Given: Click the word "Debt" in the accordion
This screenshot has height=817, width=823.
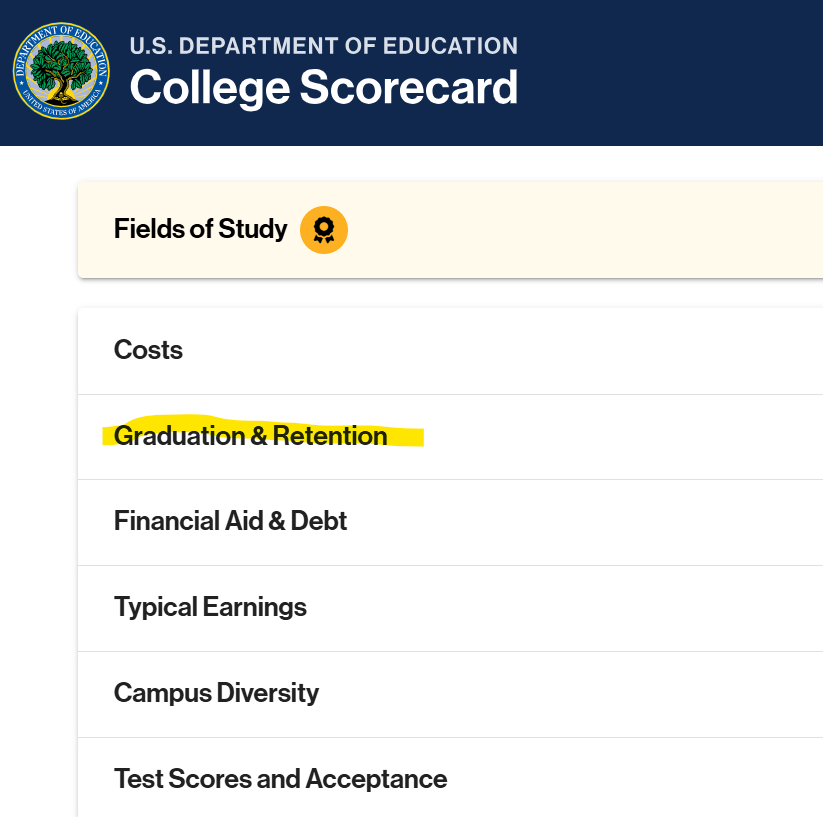Looking at the screenshot, I should click(x=319, y=521).
